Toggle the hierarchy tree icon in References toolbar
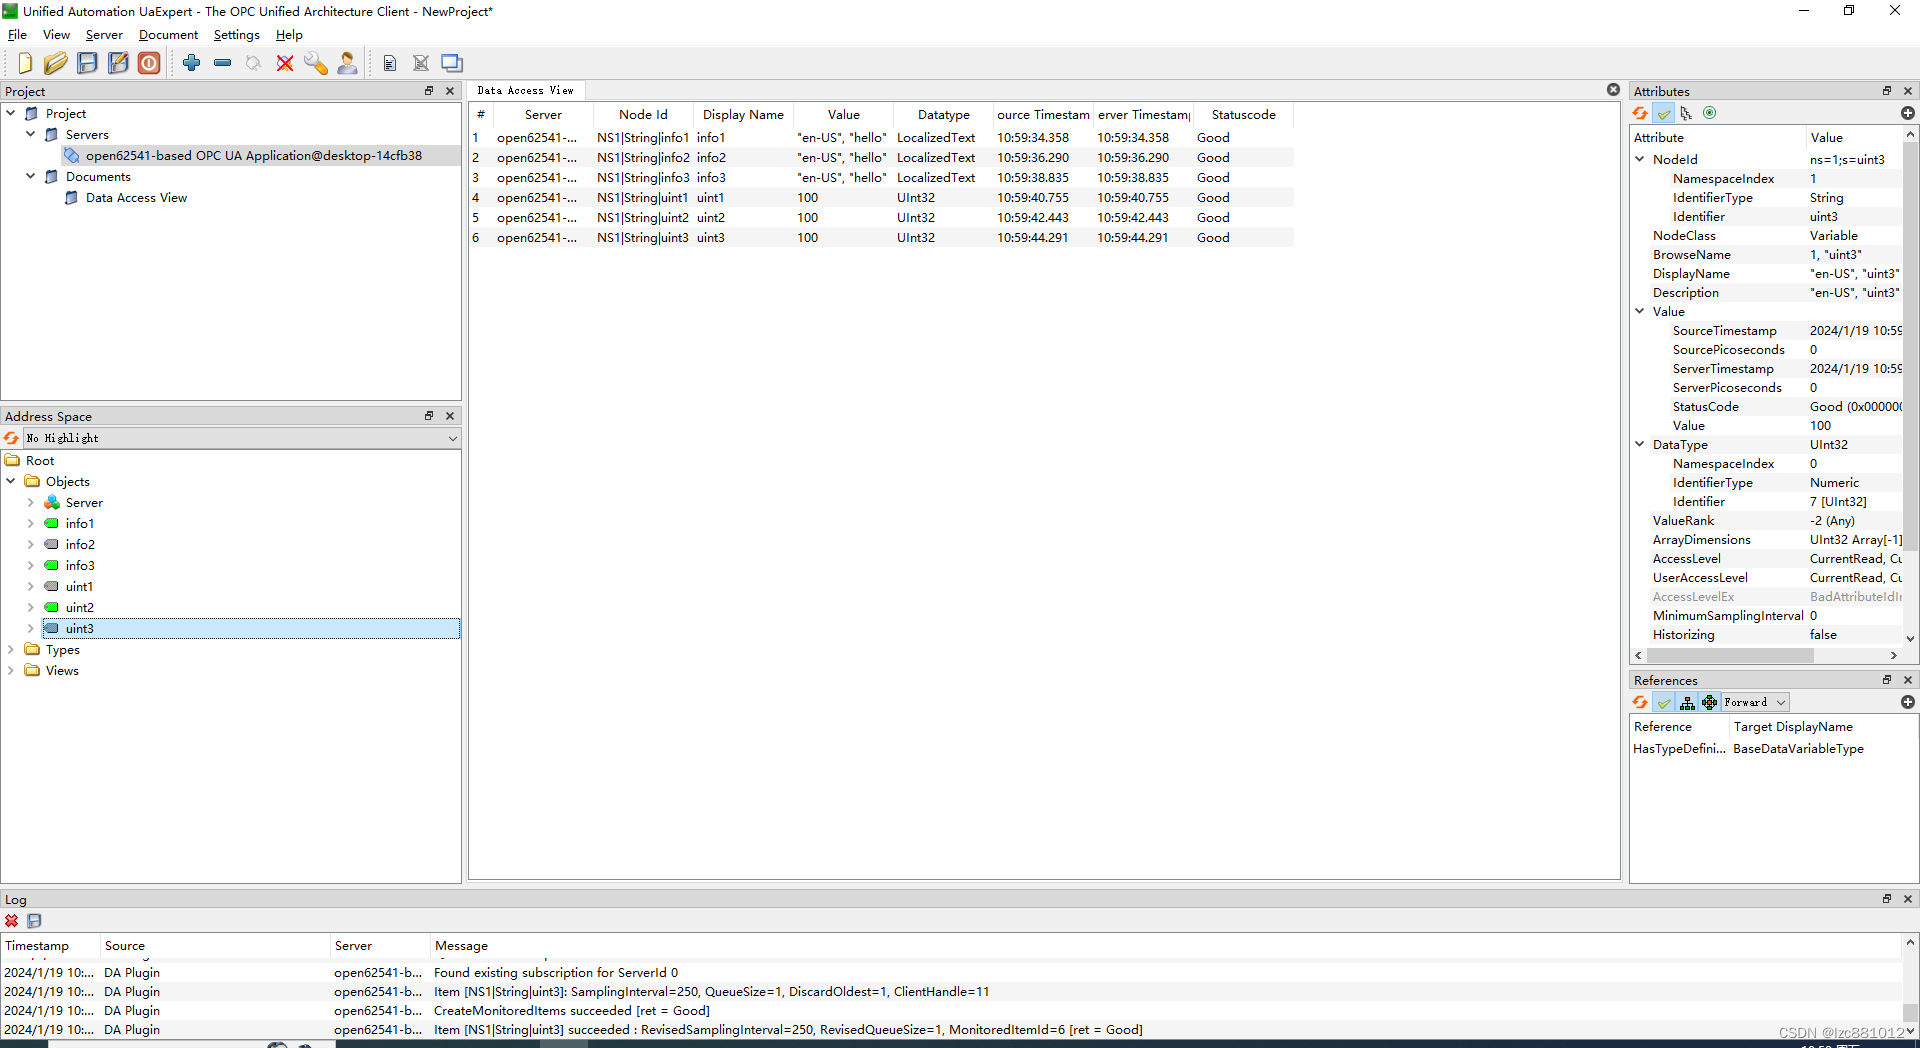The height and width of the screenshot is (1048, 1920). pyautogui.click(x=1687, y=702)
